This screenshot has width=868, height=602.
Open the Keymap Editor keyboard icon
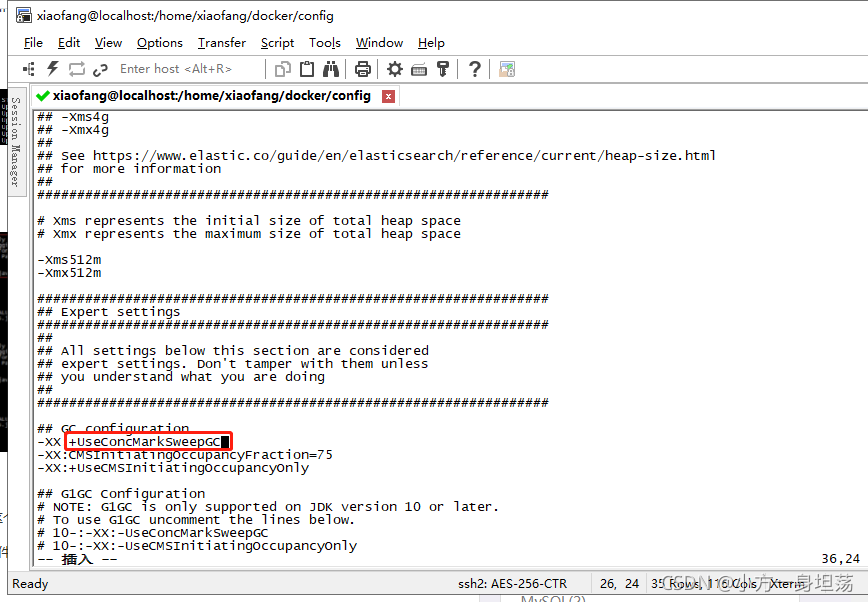[419, 70]
